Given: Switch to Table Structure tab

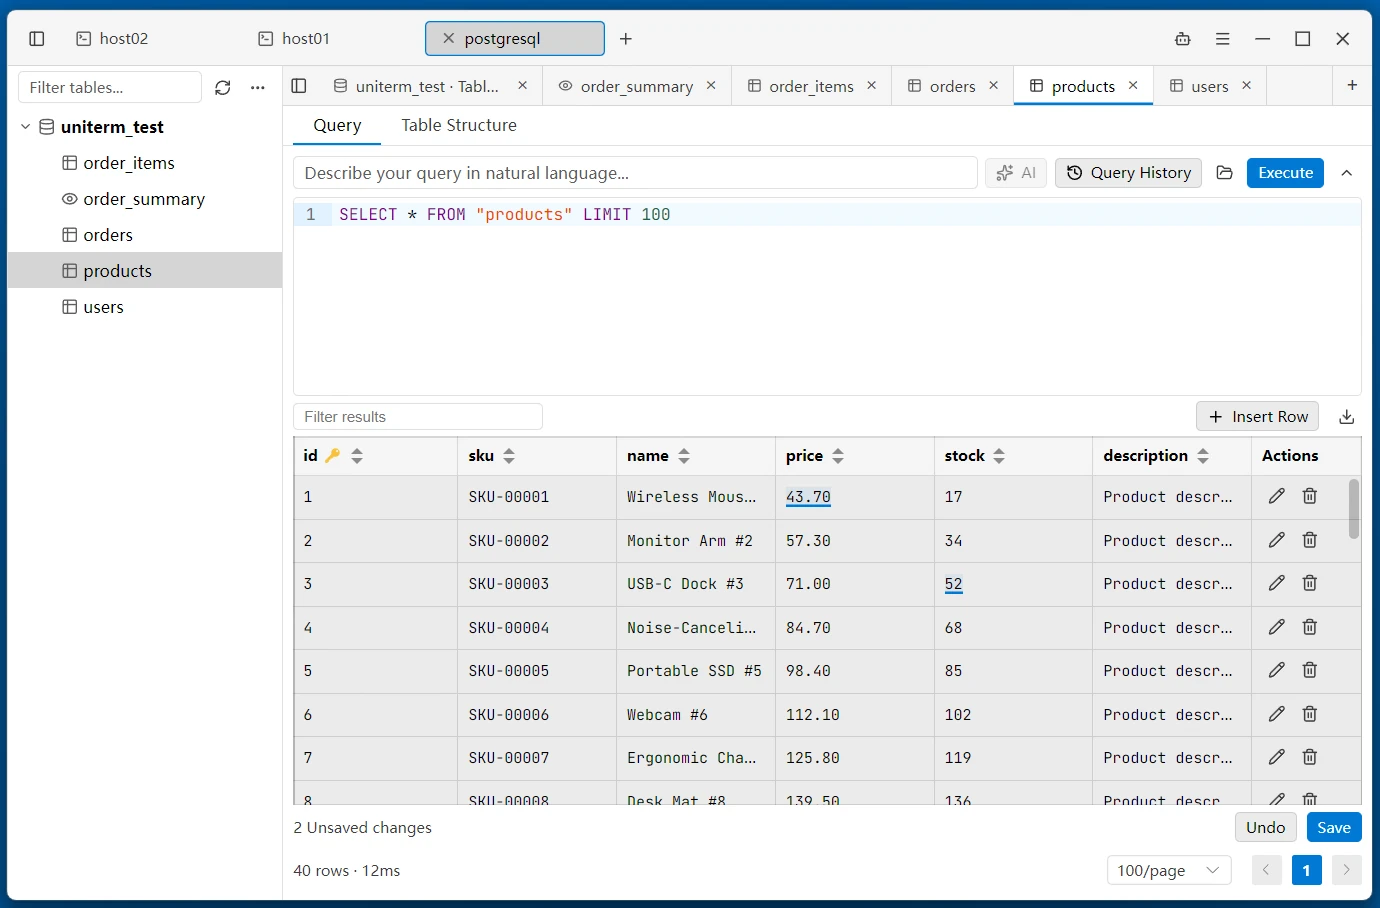Looking at the screenshot, I should point(459,125).
